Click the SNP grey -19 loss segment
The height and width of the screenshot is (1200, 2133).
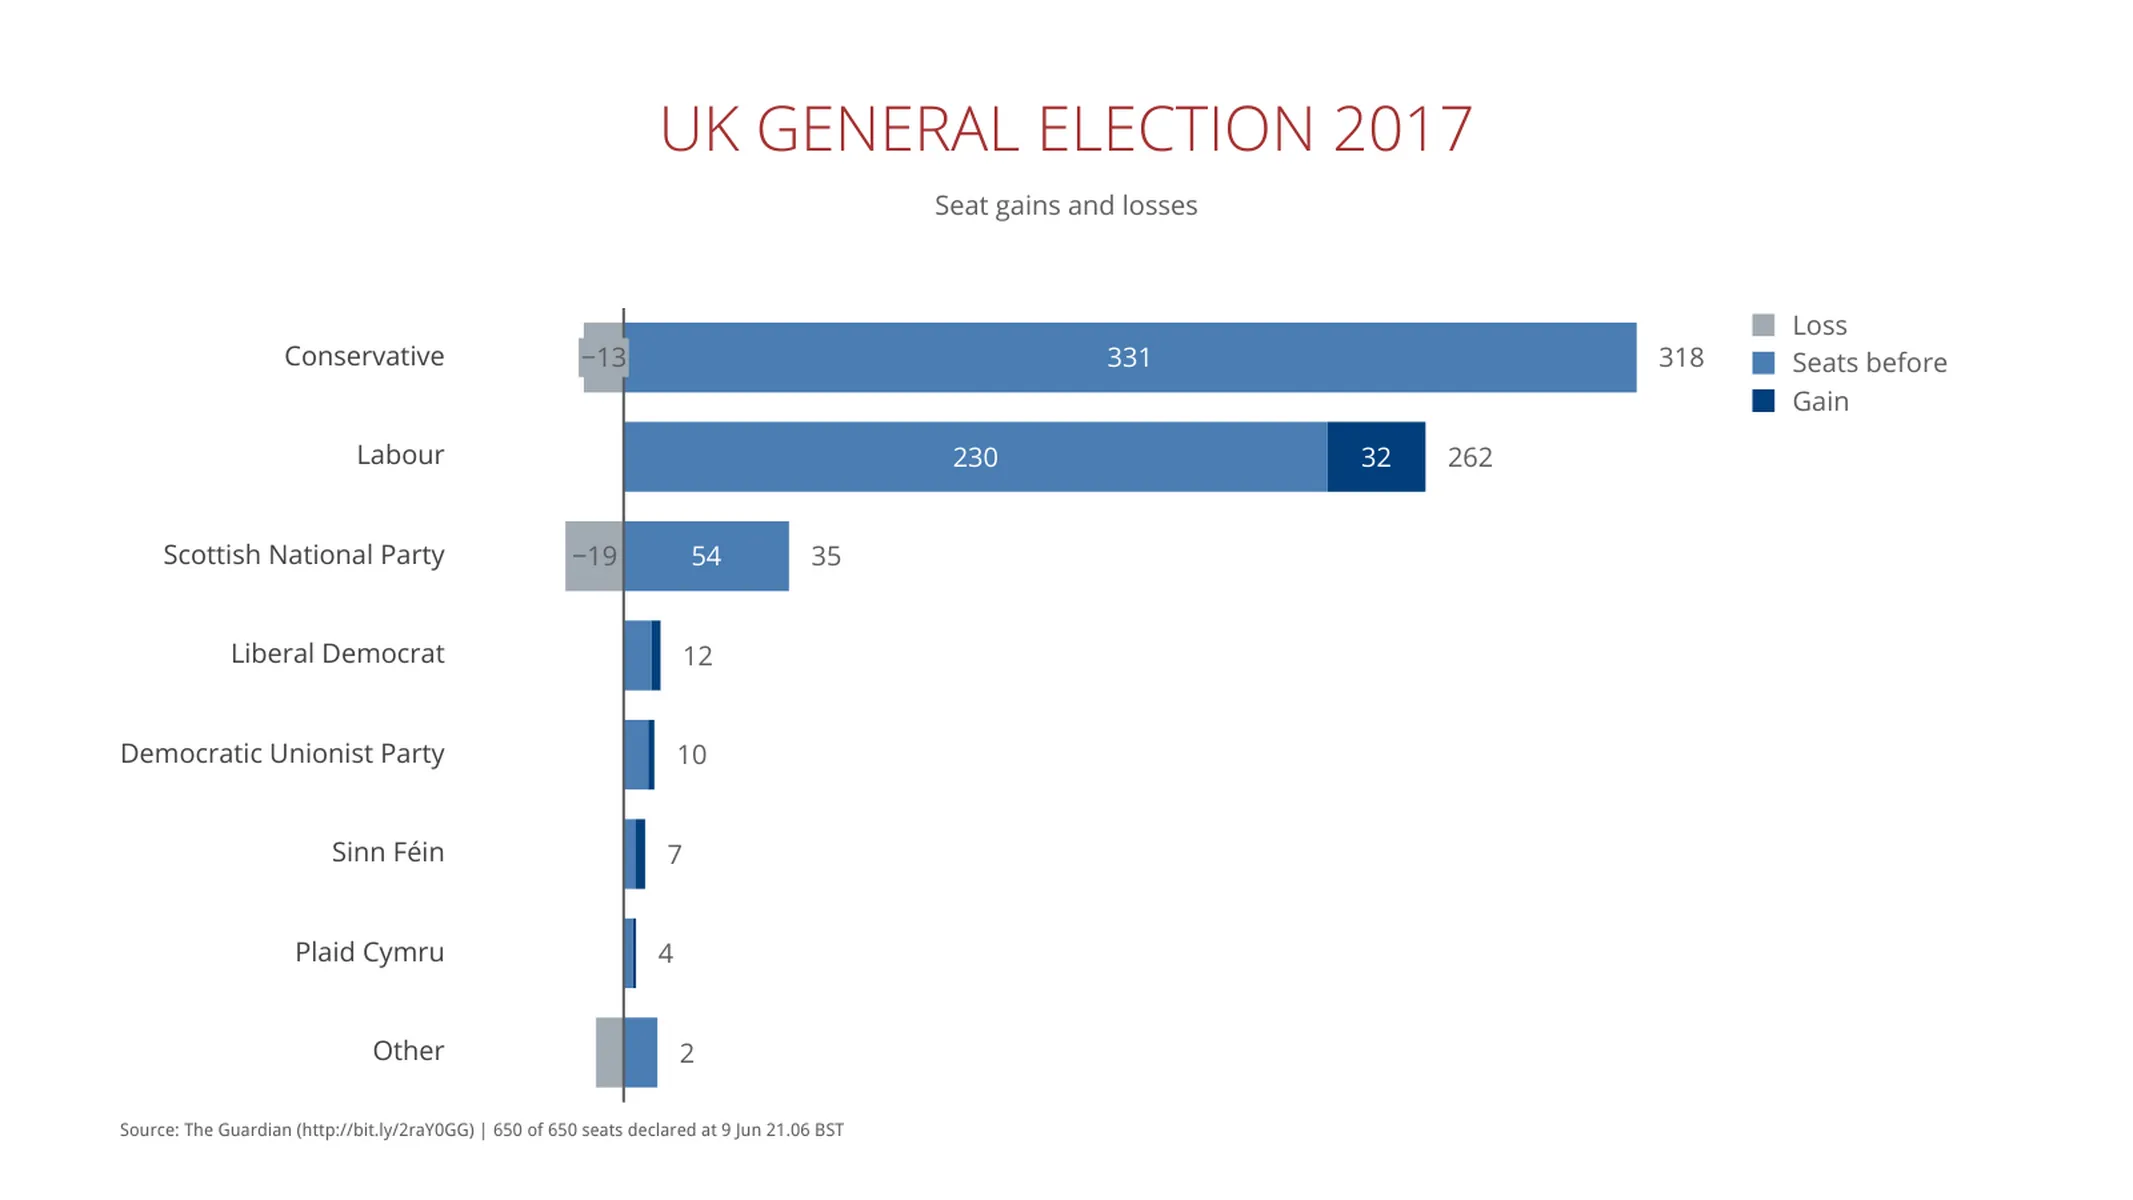pos(594,556)
